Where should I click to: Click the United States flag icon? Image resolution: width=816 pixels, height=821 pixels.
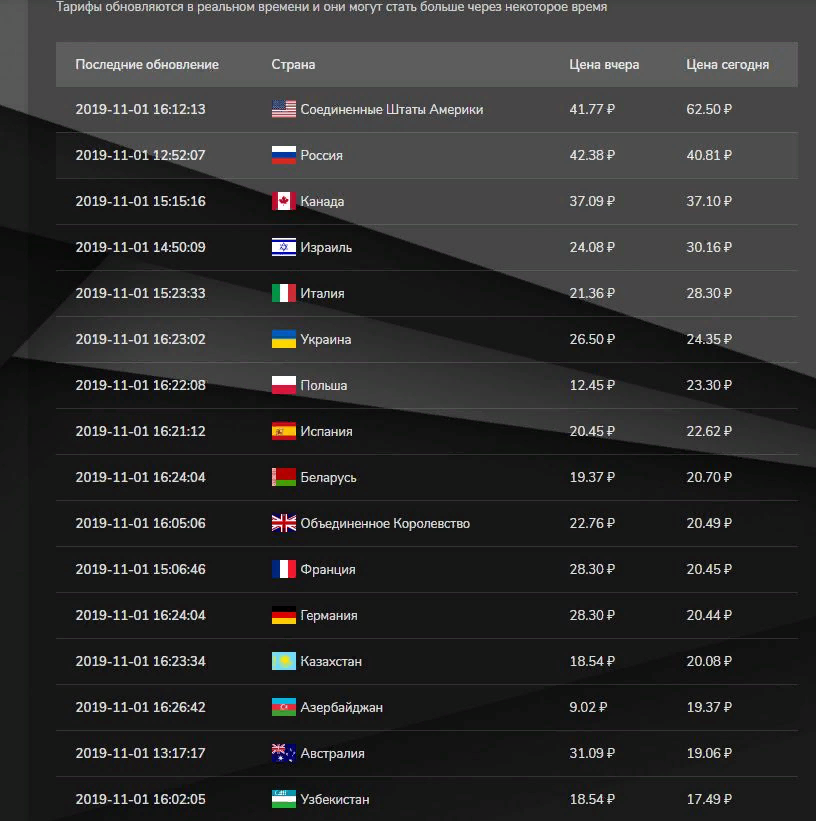click(284, 109)
